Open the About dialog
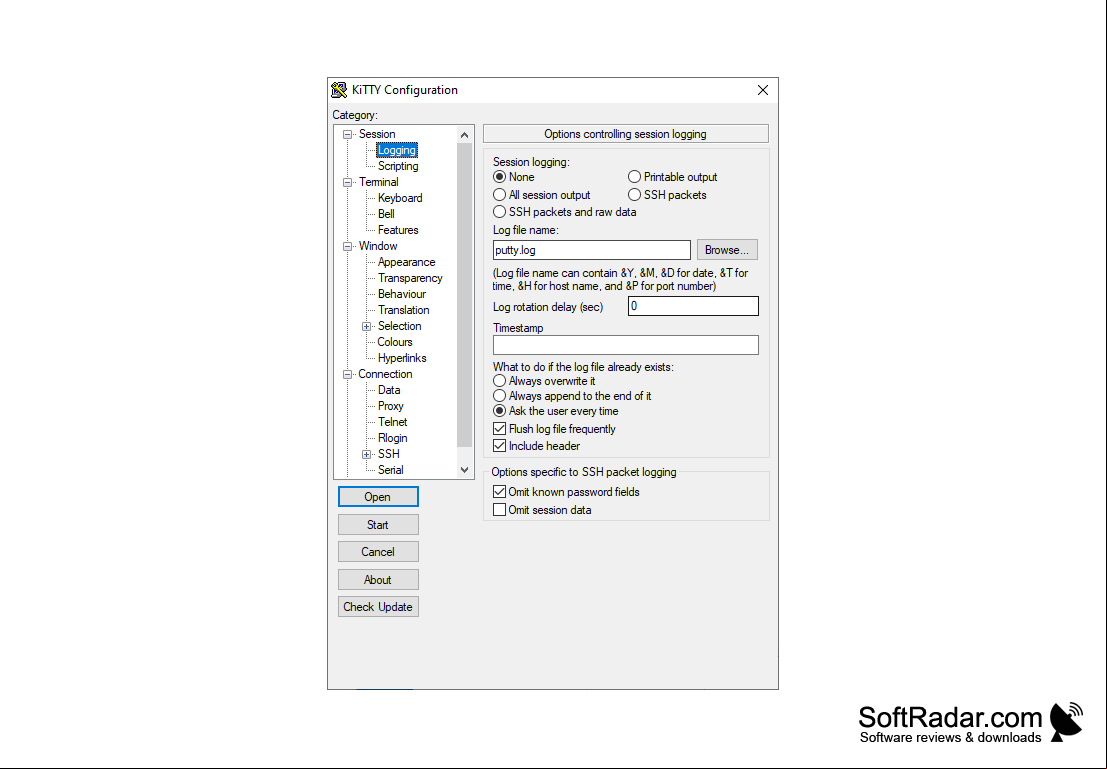Image resolution: width=1107 pixels, height=769 pixels. (378, 580)
